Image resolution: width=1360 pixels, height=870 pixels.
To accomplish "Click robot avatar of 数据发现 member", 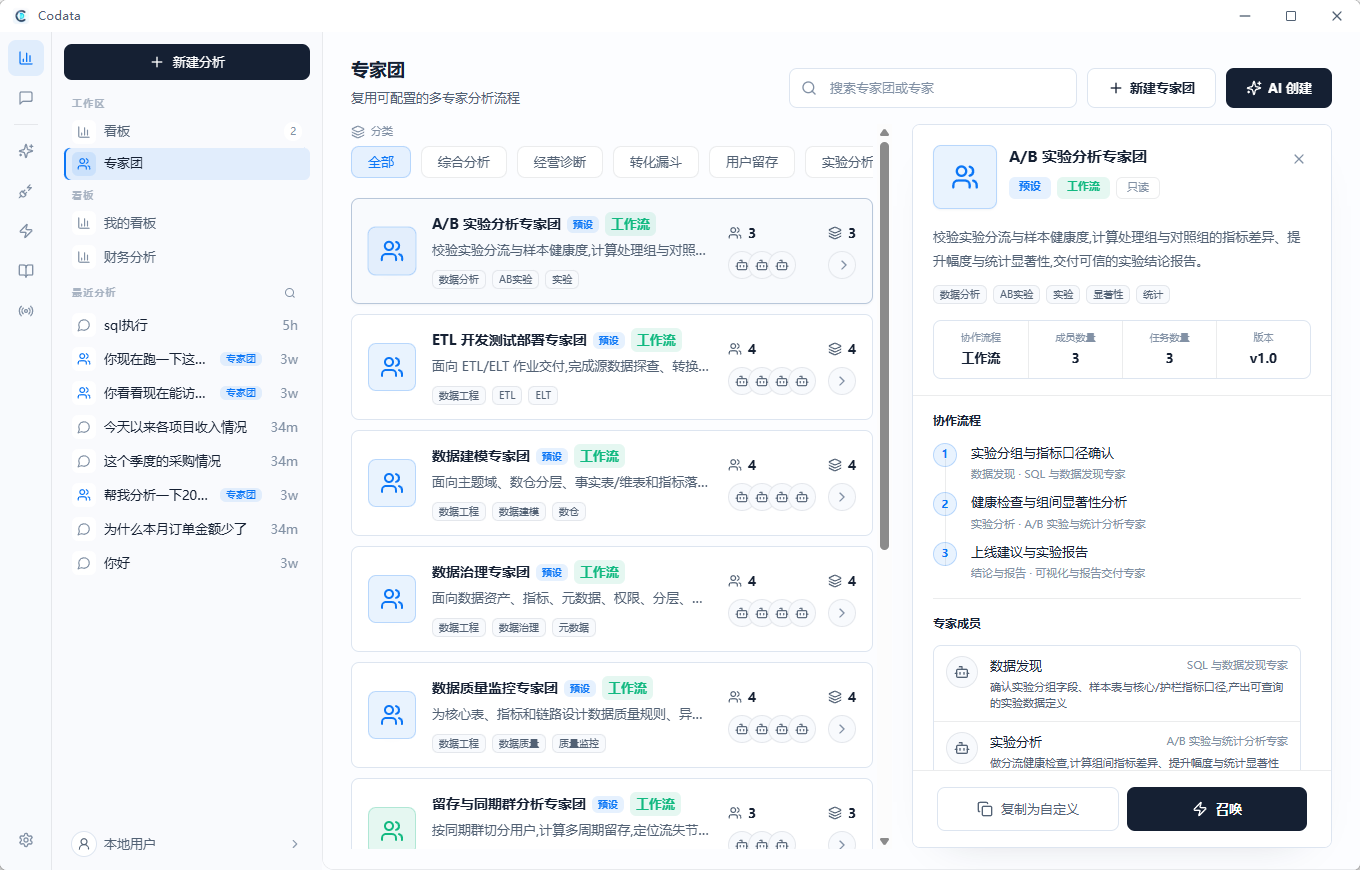I will [x=962, y=672].
